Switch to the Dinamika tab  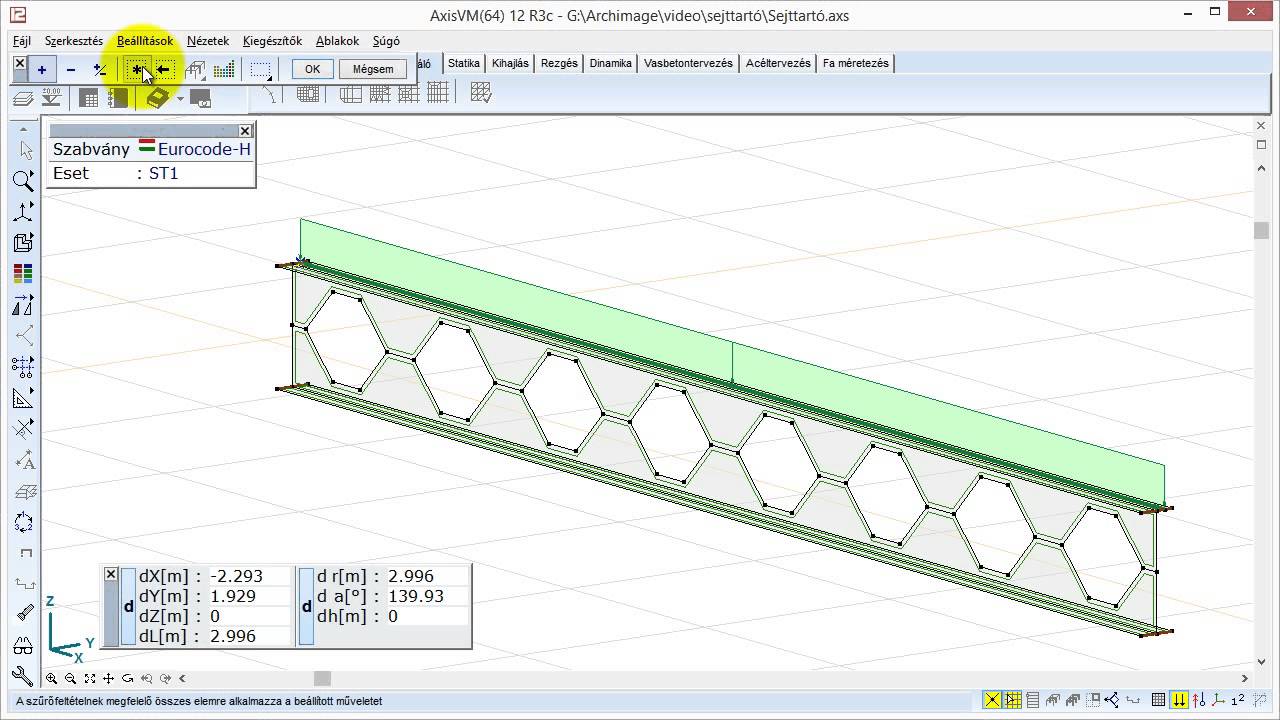click(x=610, y=63)
